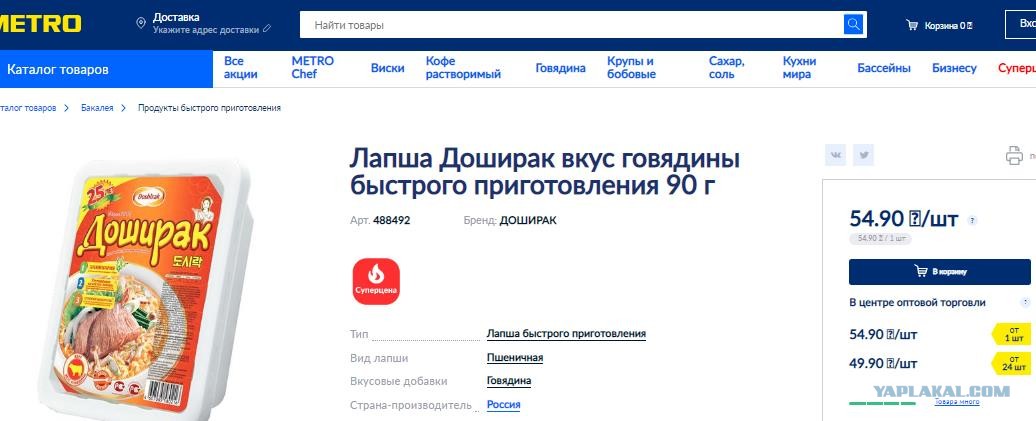Click the Суперцена flame badge

pyautogui.click(x=376, y=282)
